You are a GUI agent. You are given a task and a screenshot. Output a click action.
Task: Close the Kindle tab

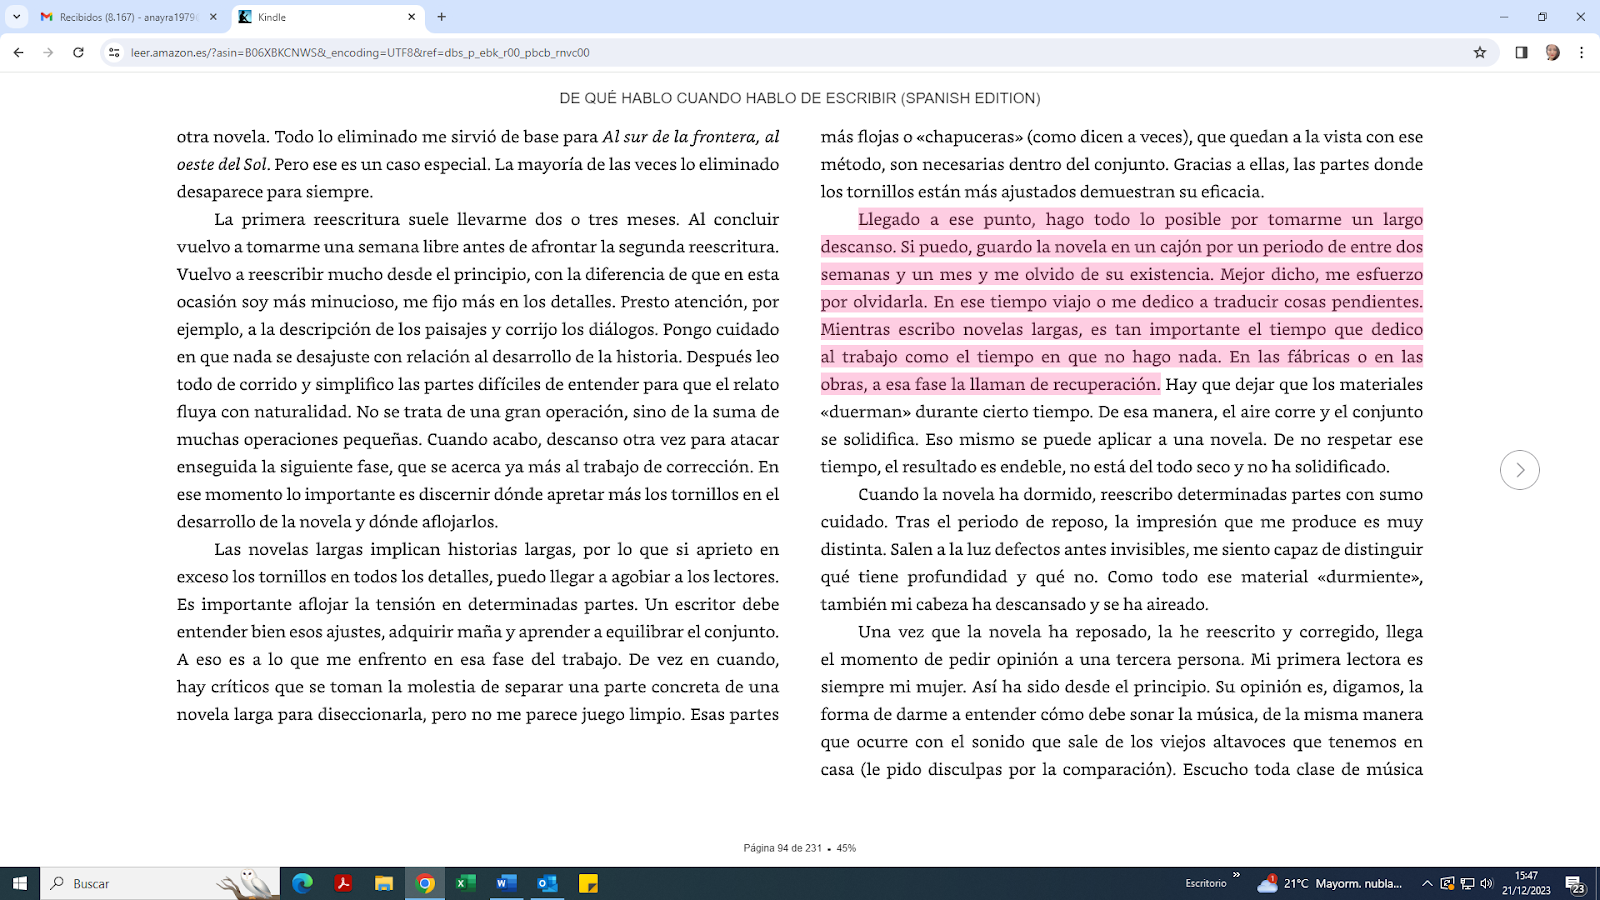point(411,17)
